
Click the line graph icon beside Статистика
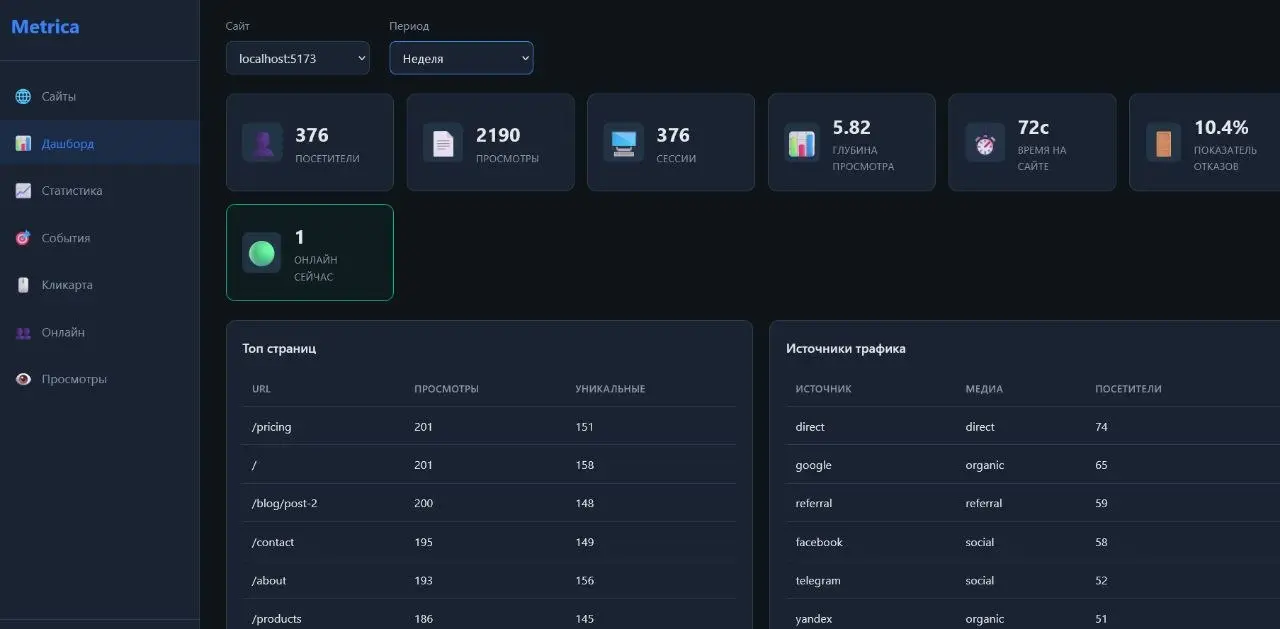click(x=23, y=191)
